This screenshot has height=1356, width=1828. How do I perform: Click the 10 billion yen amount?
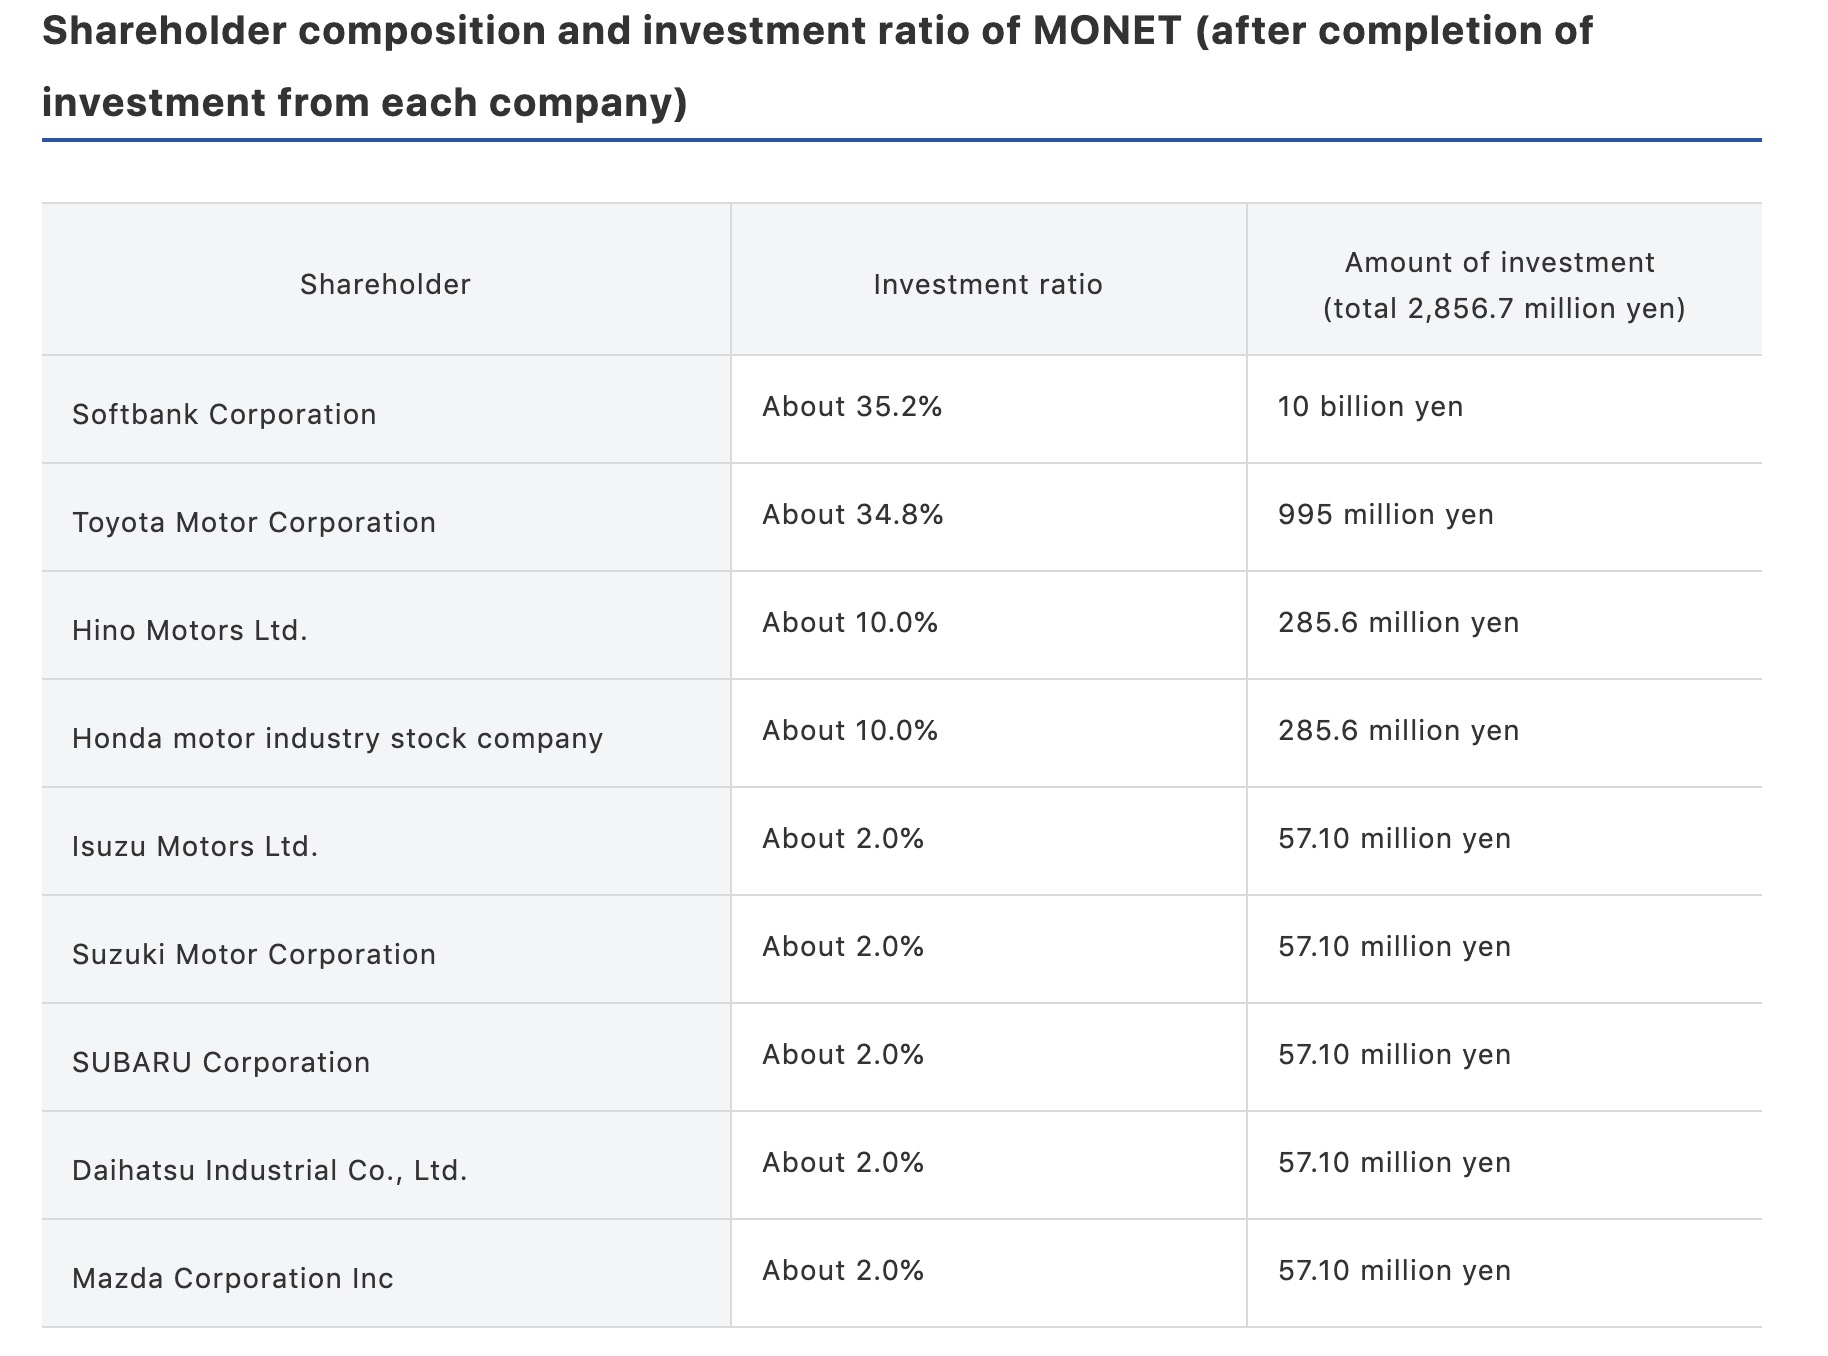coord(1370,407)
